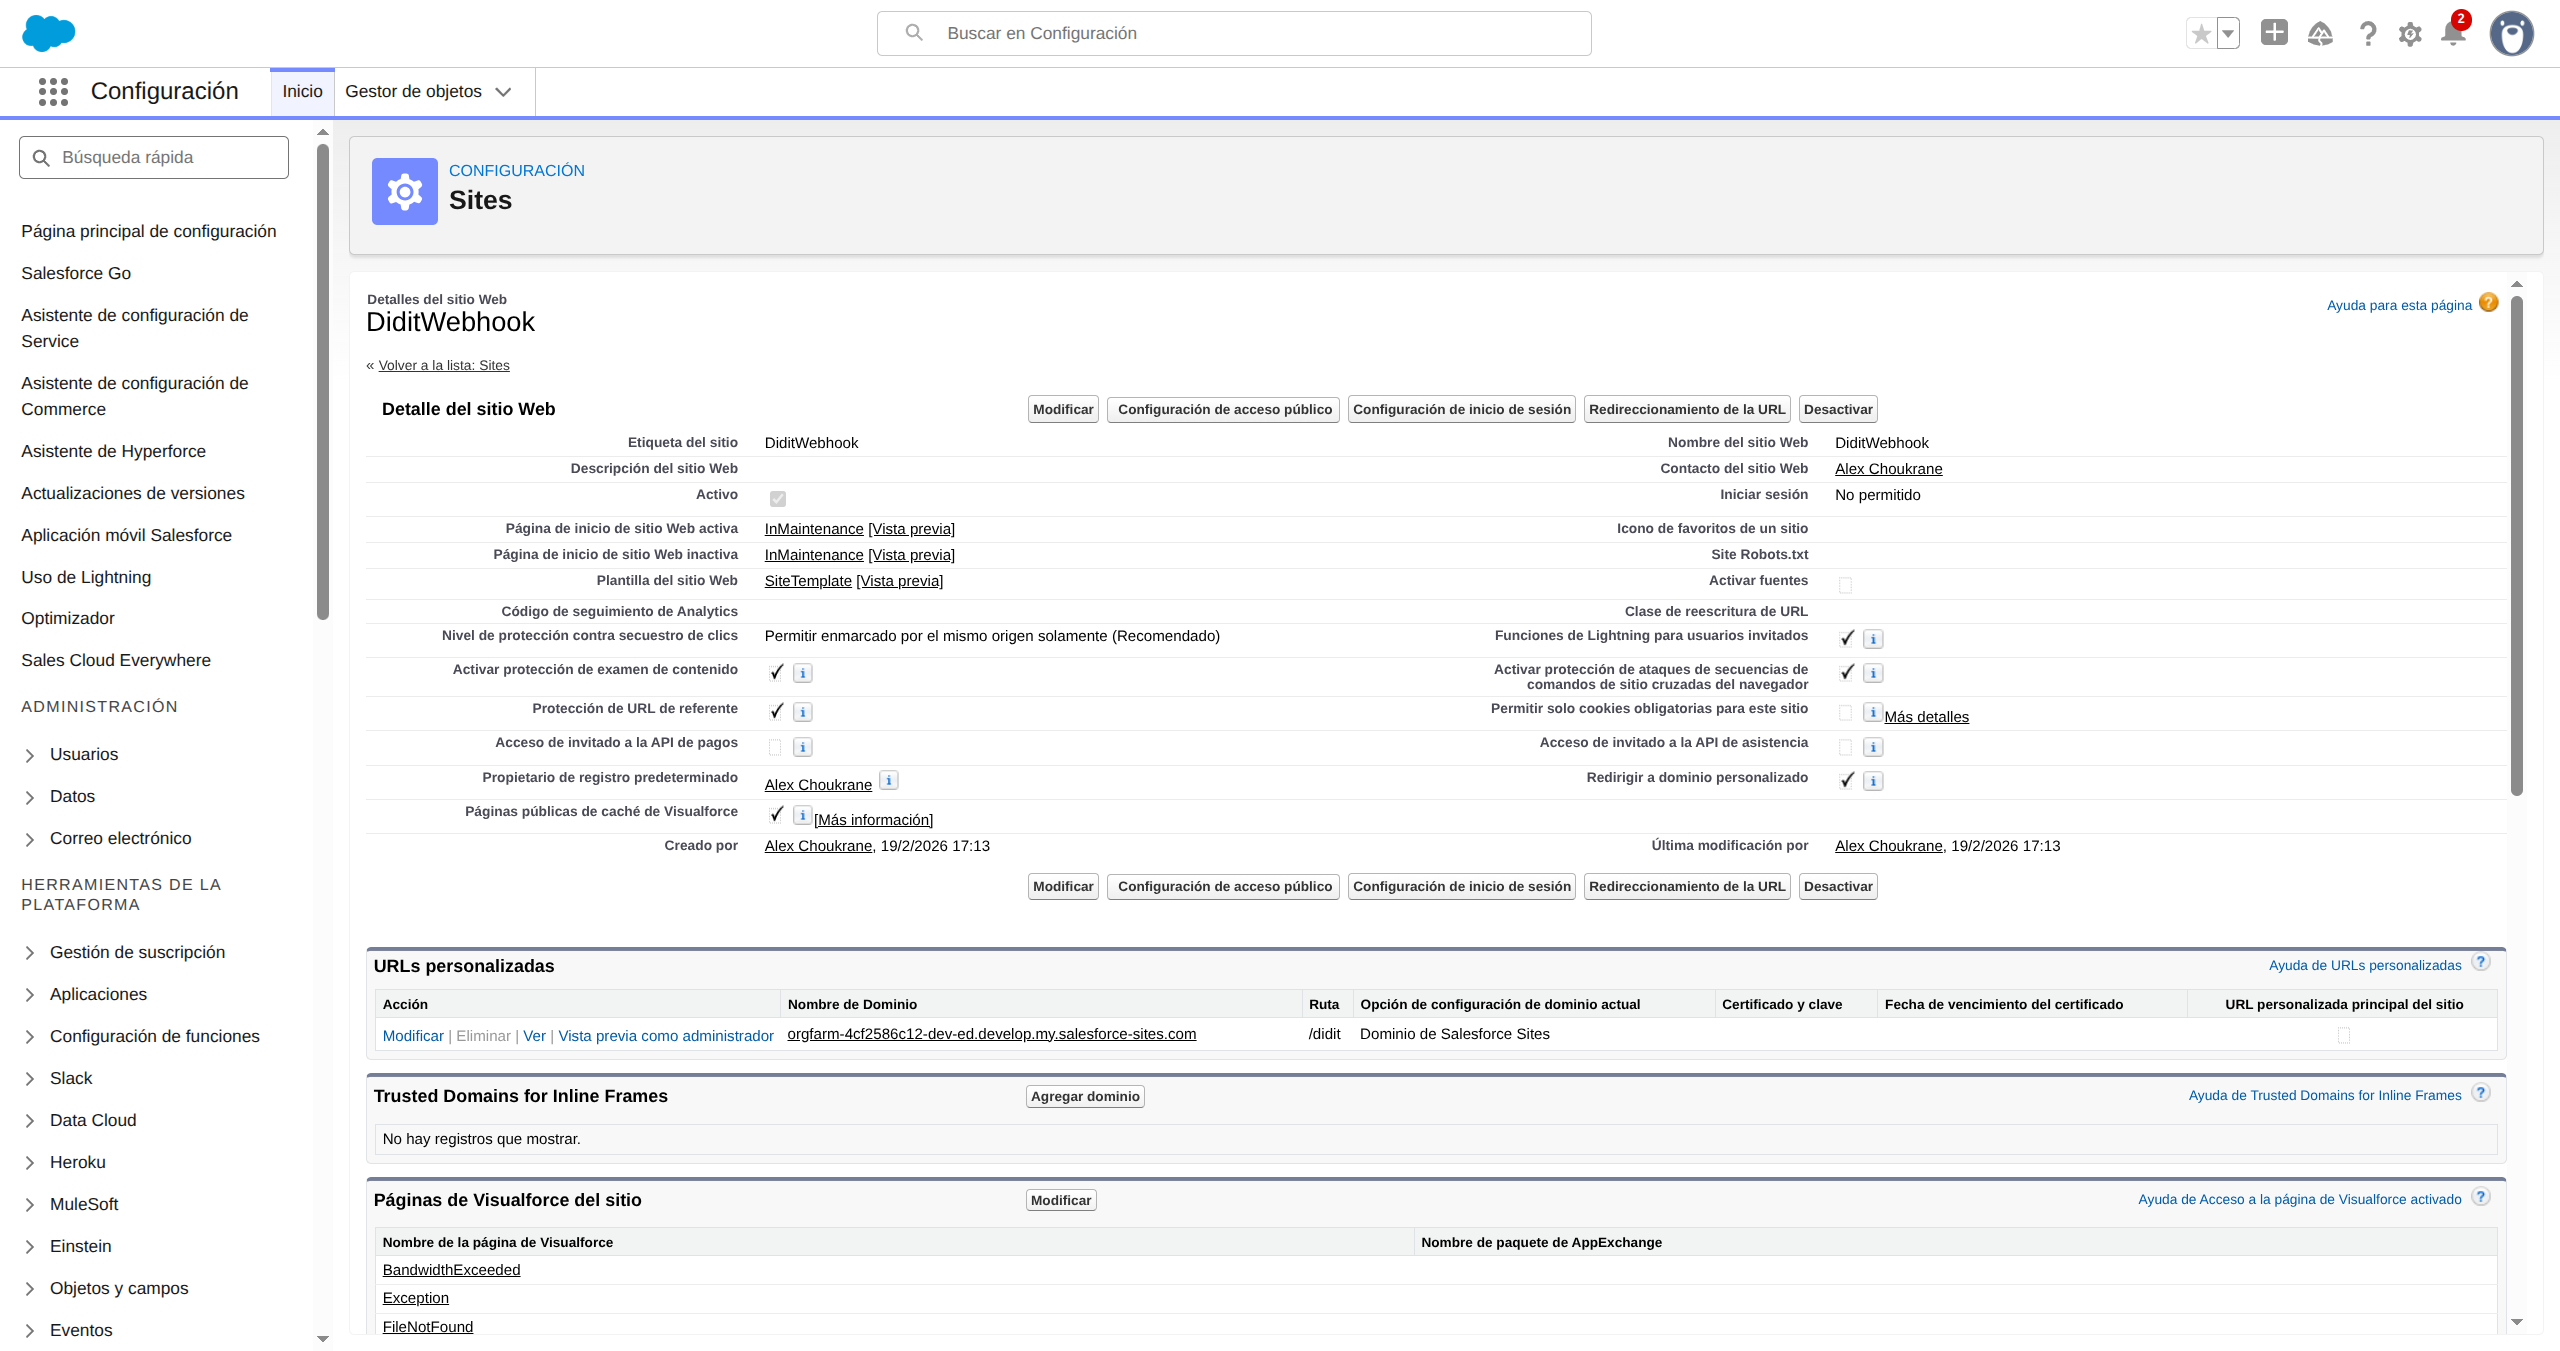Expand the Data Cloud section
Screen dimensions: 2560x1351
pos(30,1121)
